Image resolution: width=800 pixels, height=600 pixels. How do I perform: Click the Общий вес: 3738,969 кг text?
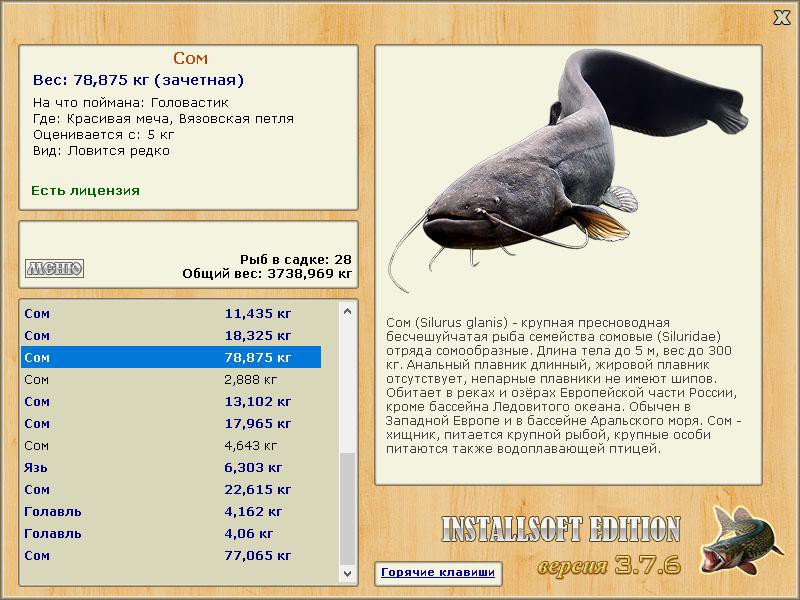coord(267,273)
